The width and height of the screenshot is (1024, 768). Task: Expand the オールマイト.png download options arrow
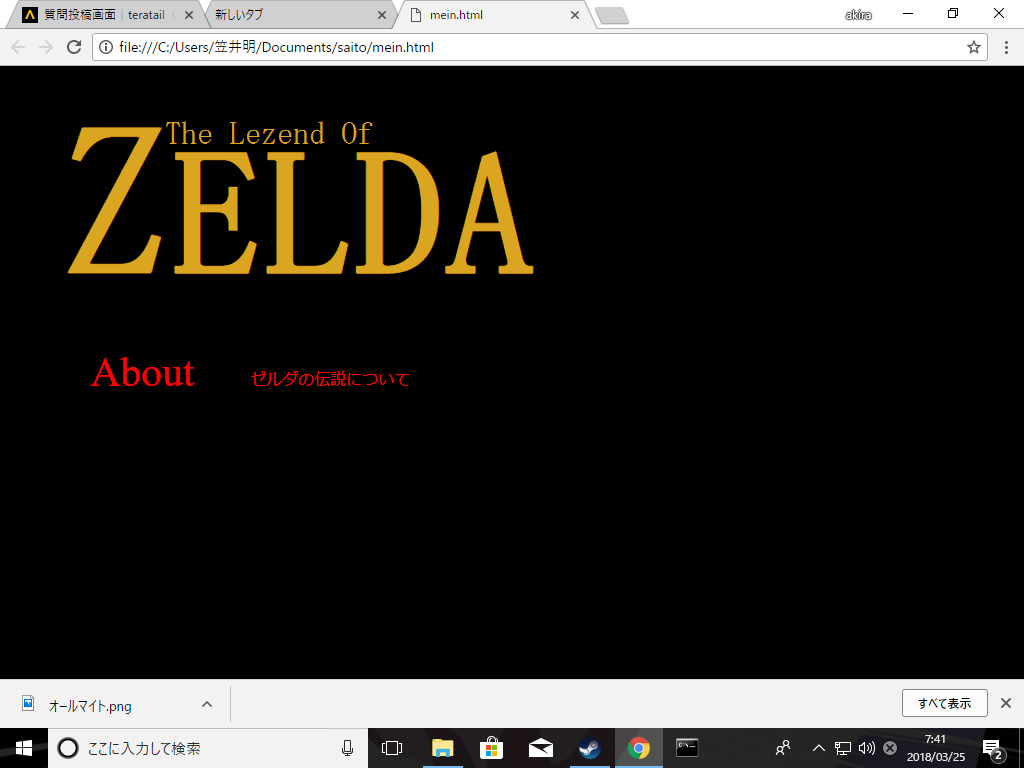[x=206, y=704]
